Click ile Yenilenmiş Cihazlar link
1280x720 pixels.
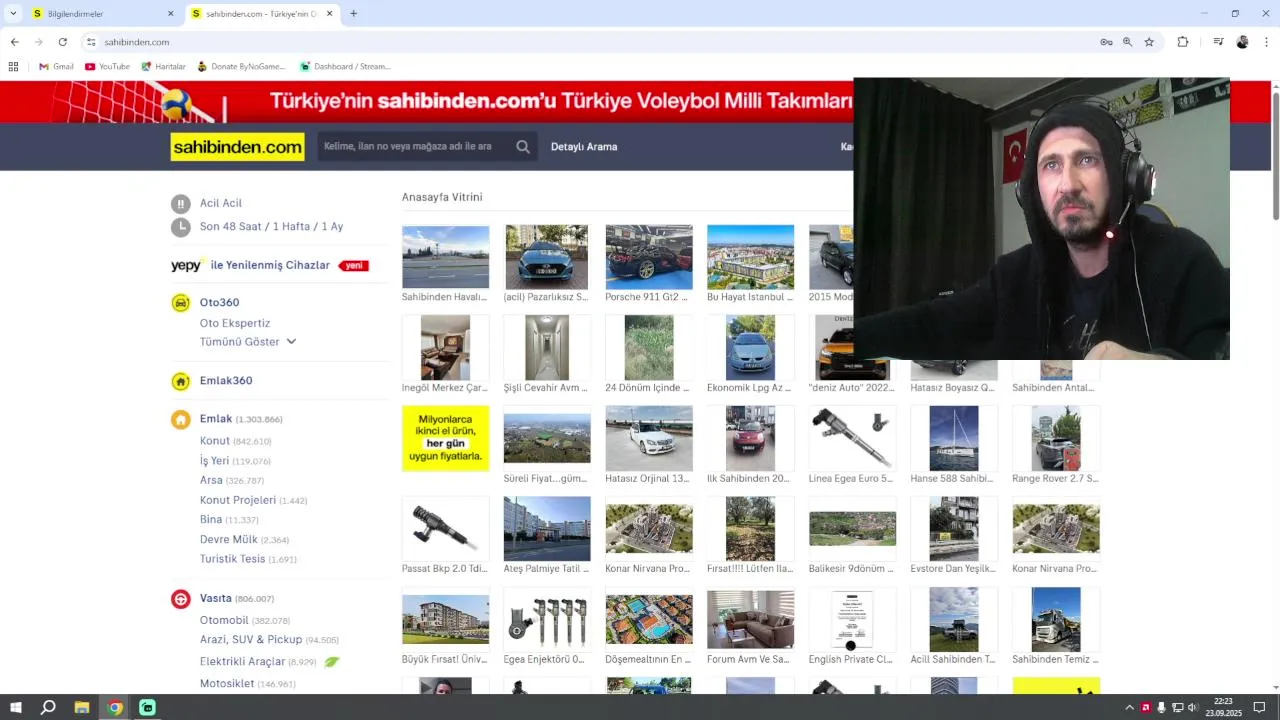tap(270, 265)
